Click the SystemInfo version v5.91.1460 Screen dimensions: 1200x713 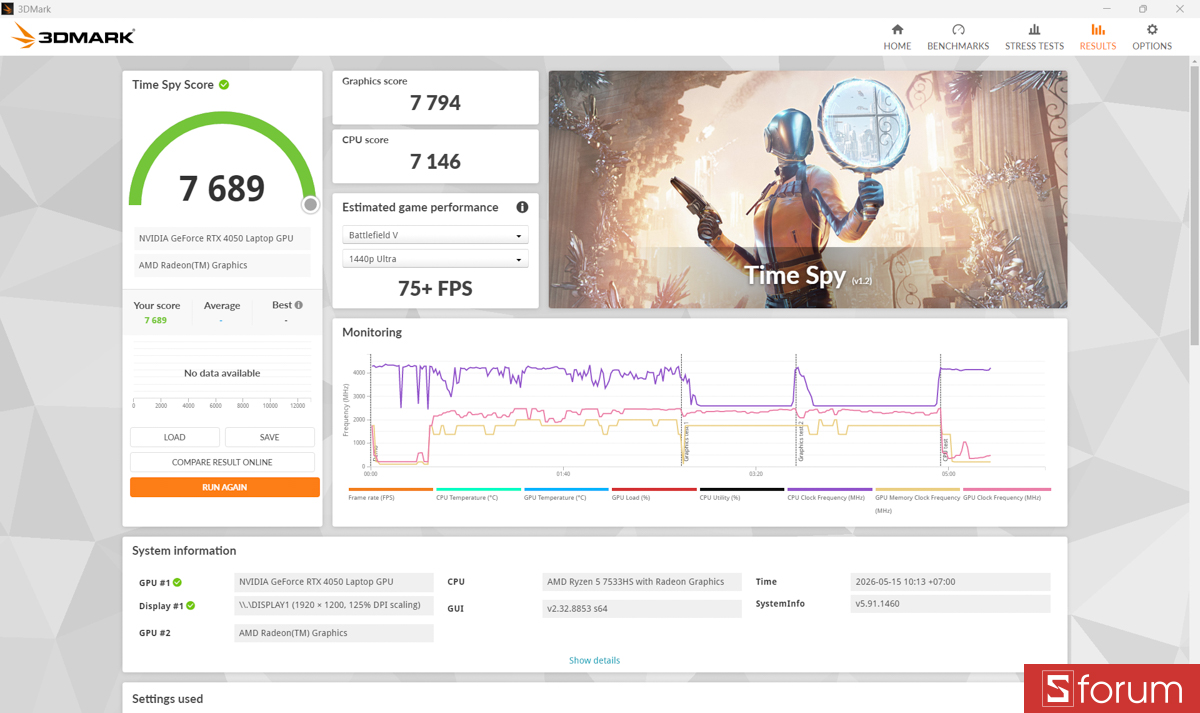tap(950, 604)
